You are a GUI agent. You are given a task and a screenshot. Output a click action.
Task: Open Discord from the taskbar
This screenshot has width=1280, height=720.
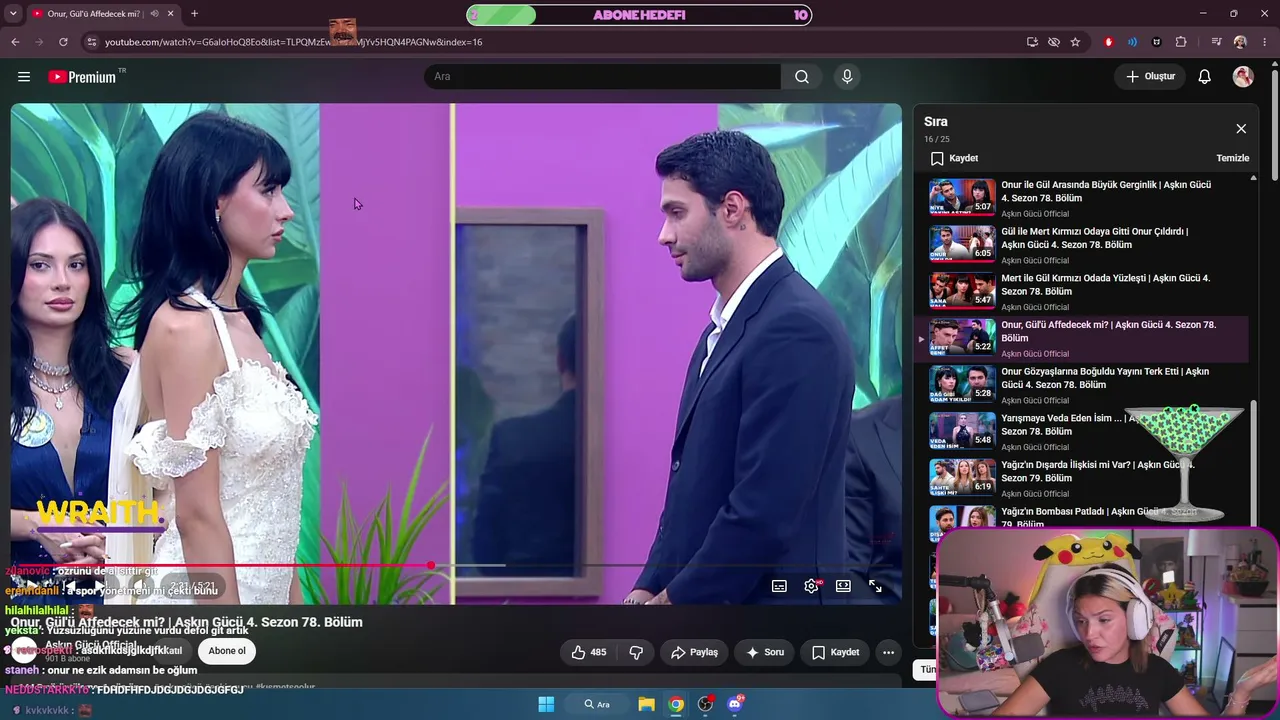pos(735,704)
